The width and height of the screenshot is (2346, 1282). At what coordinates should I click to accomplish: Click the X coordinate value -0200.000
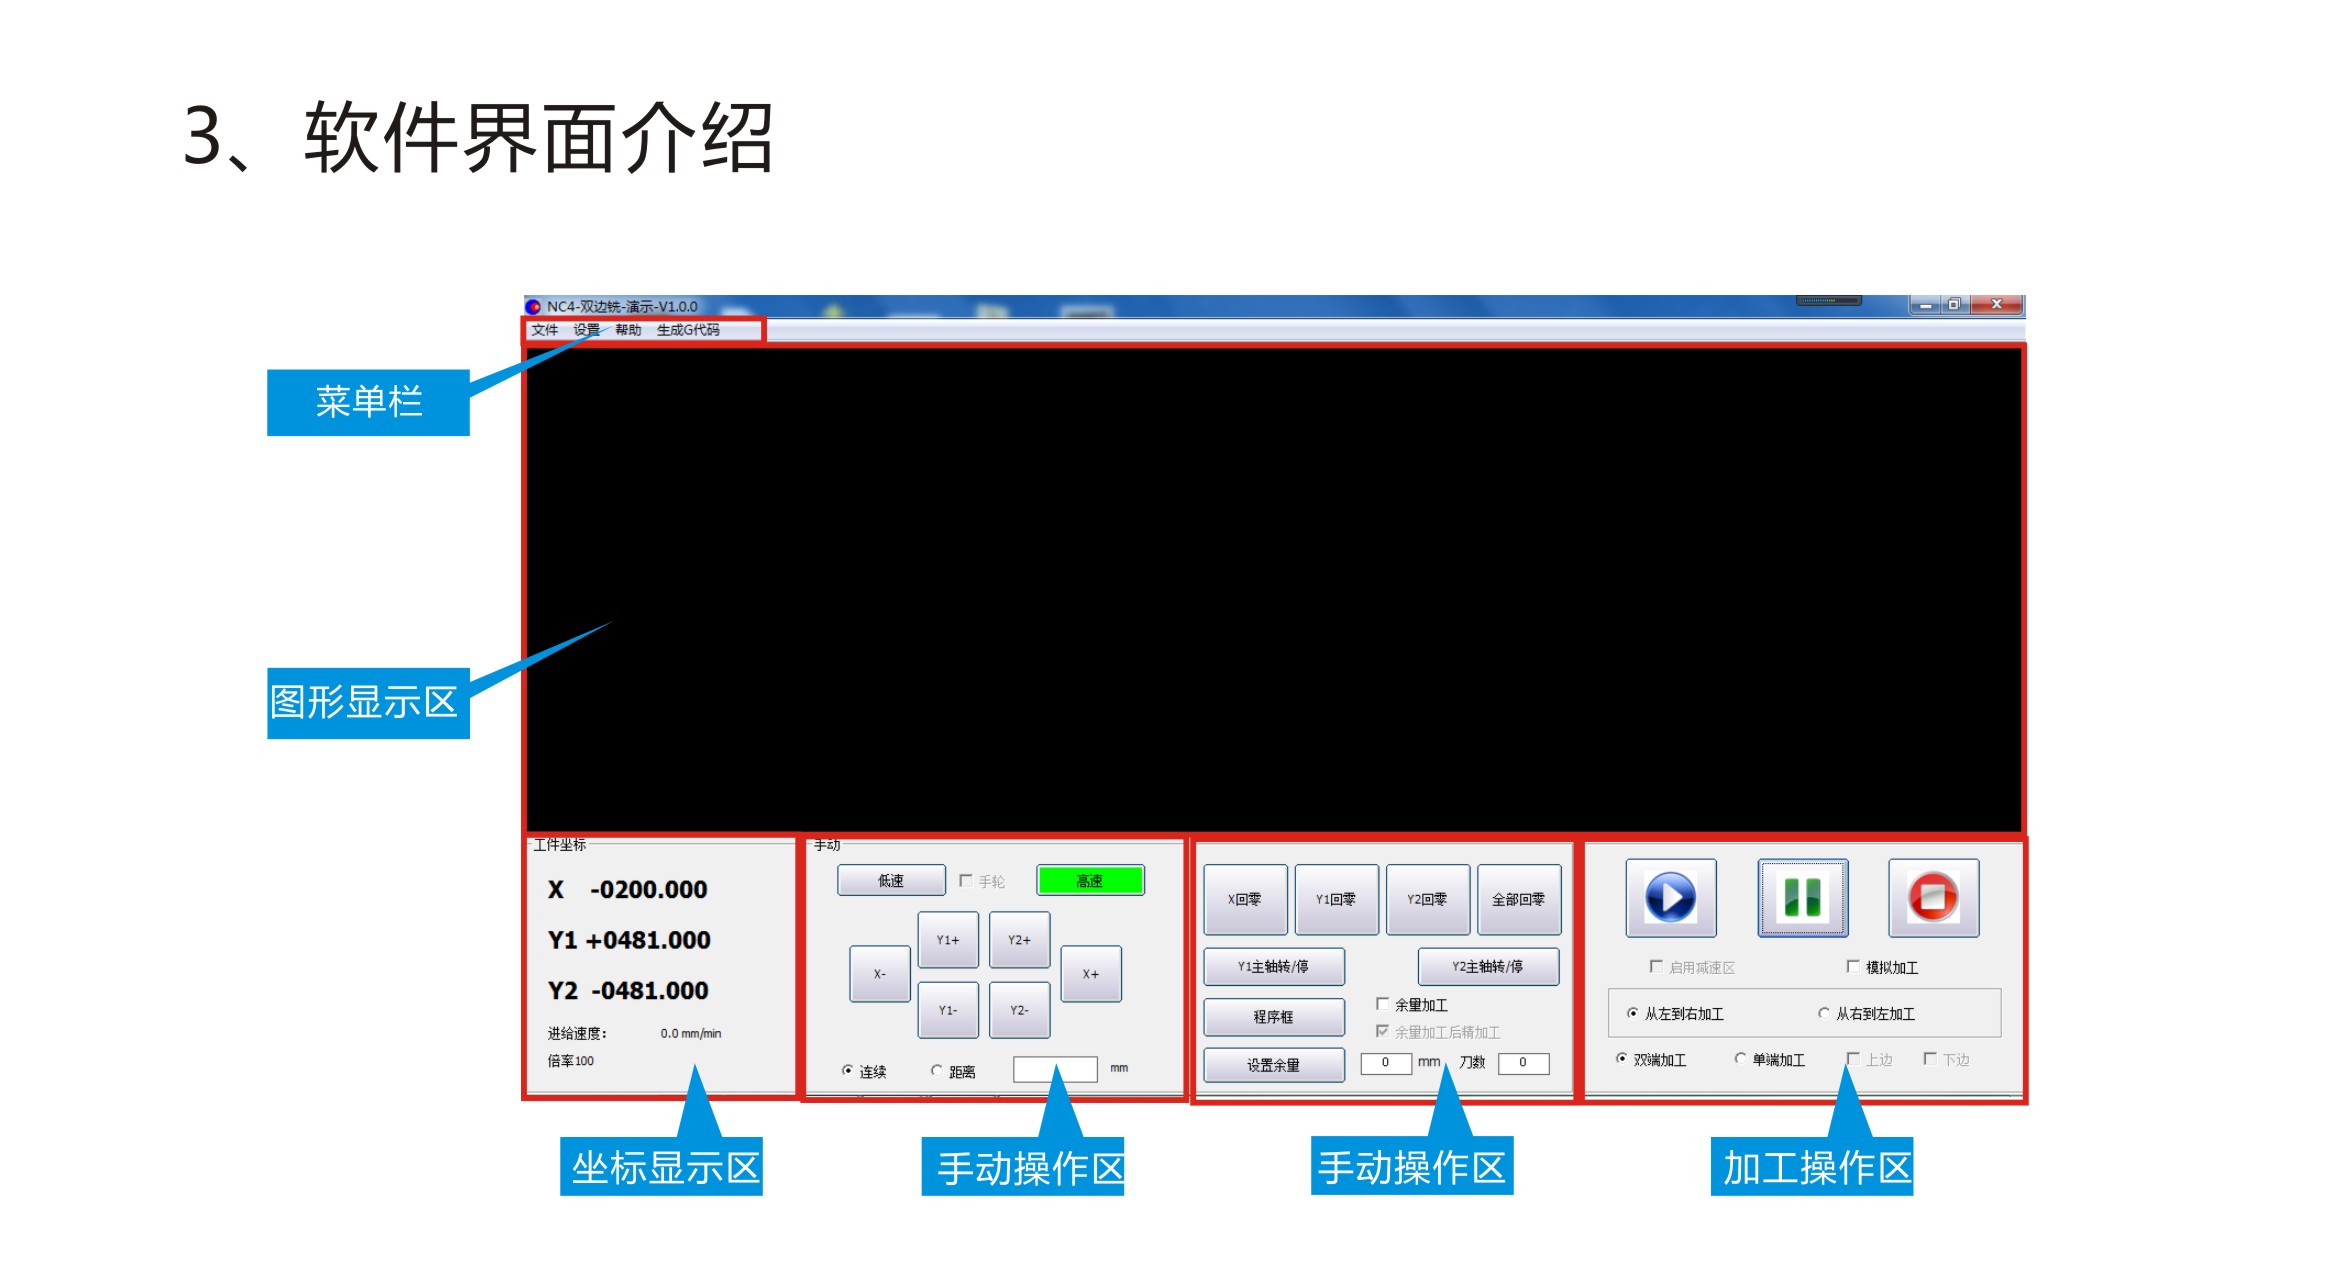[x=649, y=889]
